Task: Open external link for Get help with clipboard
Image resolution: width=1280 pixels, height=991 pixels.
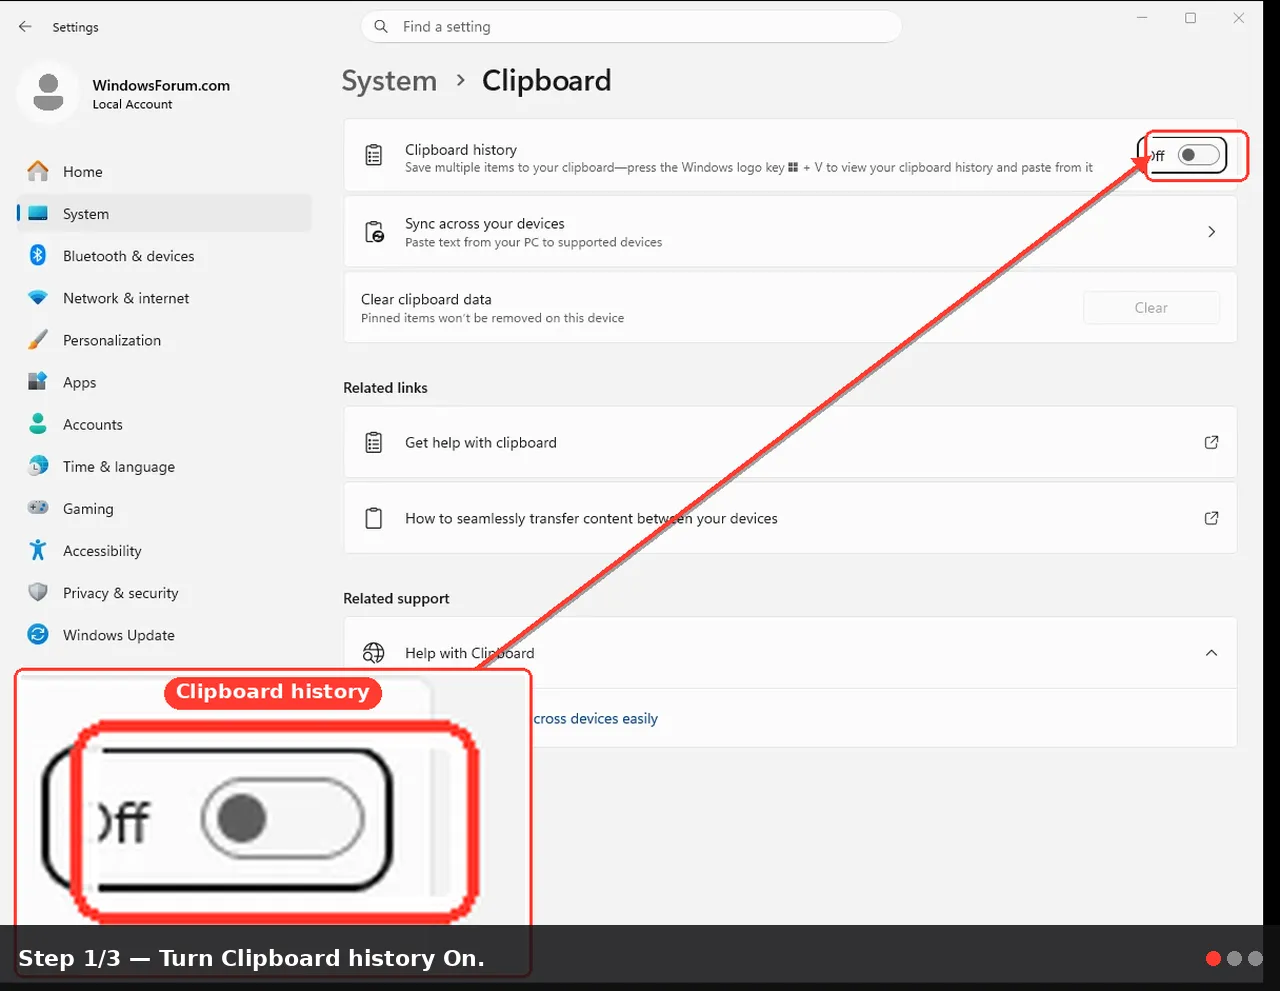Action: [x=1211, y=442]
